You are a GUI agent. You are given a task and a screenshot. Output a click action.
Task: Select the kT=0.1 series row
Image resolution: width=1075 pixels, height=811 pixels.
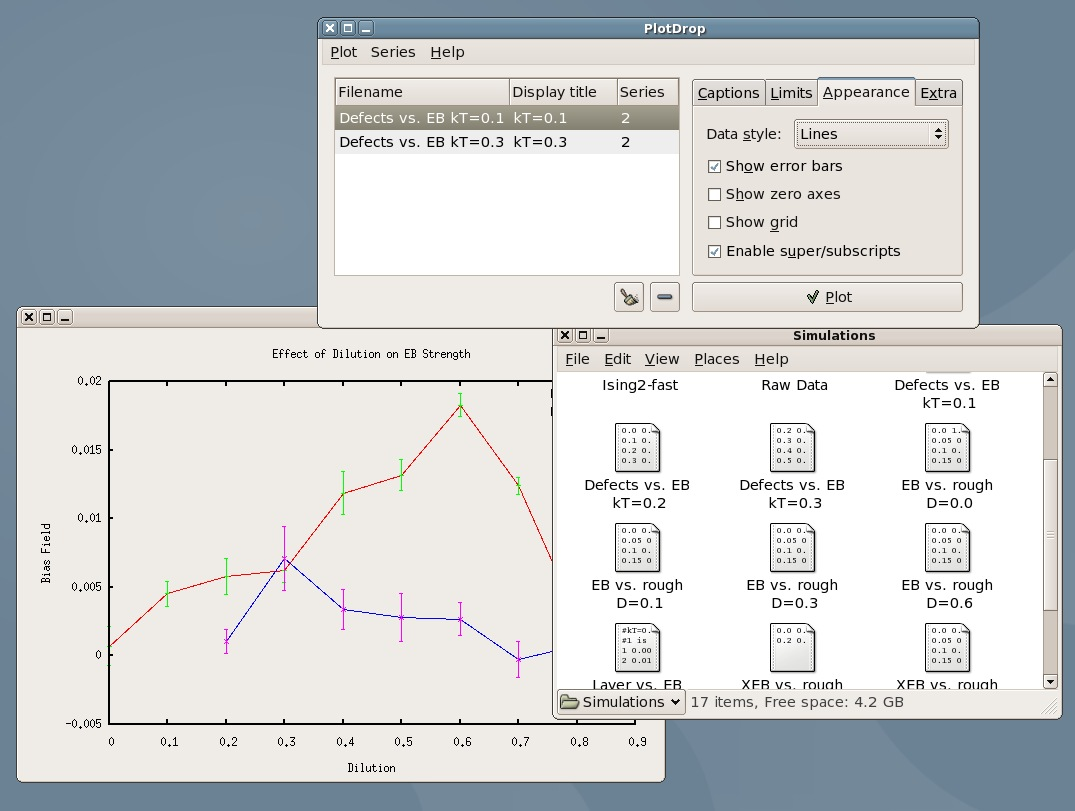tap(507, 118)
